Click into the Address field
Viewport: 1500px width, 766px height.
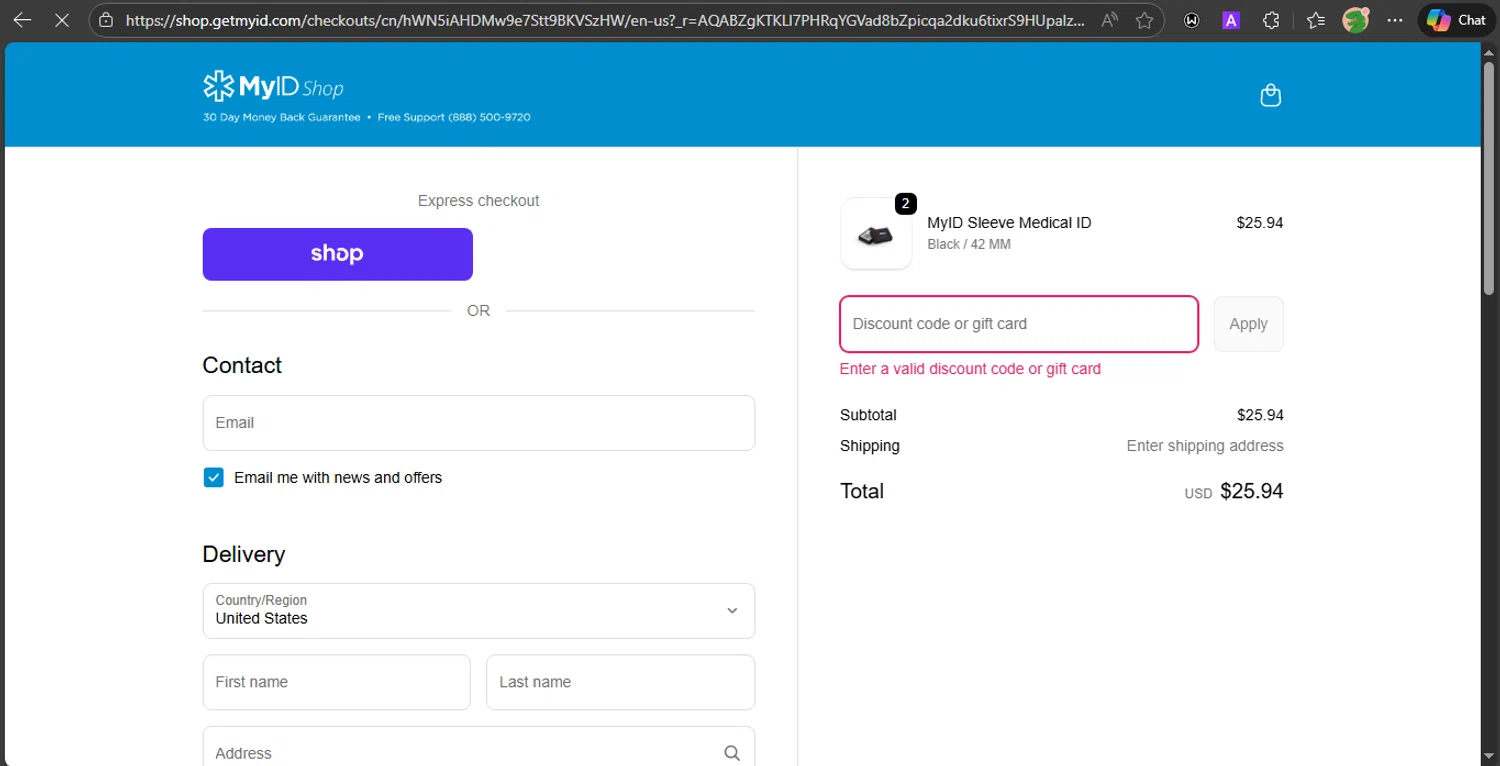[479, 746]
